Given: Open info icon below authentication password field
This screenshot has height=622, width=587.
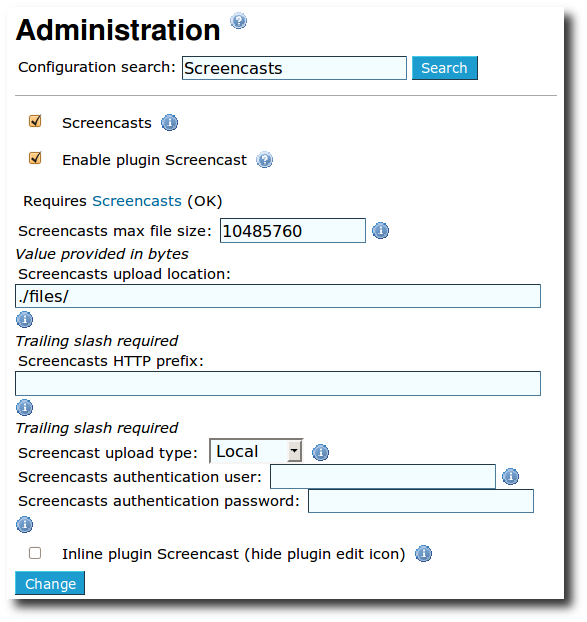Looking at the screenshot, I should (24, 524).
